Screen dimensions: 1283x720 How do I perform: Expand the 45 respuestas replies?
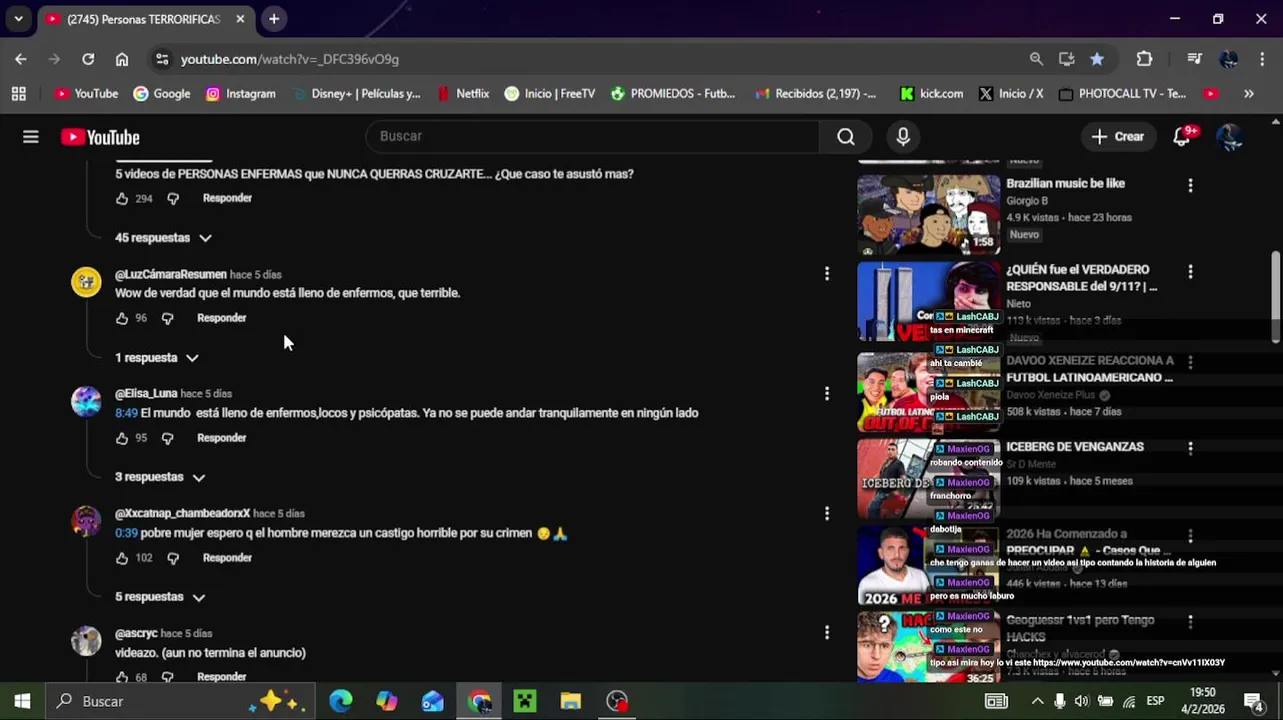pos(164,238)
